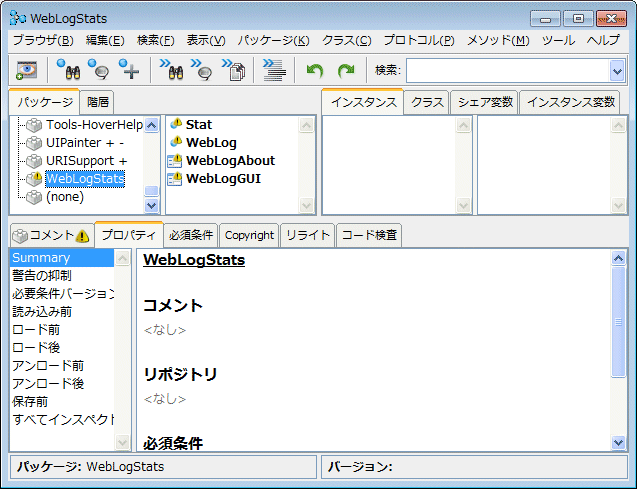
Task: Open the メソッド(M) menu
Action: (498, 40)
